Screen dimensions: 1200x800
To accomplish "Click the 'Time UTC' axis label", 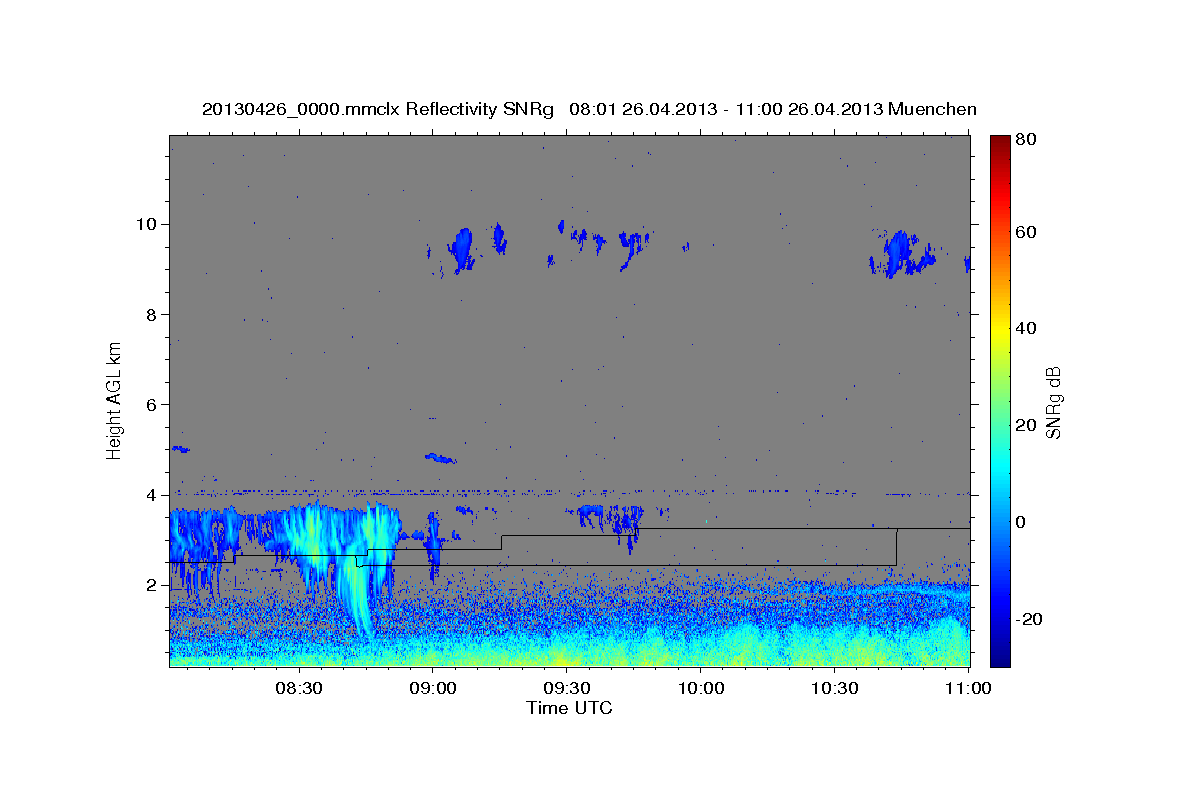I will 569,708.
